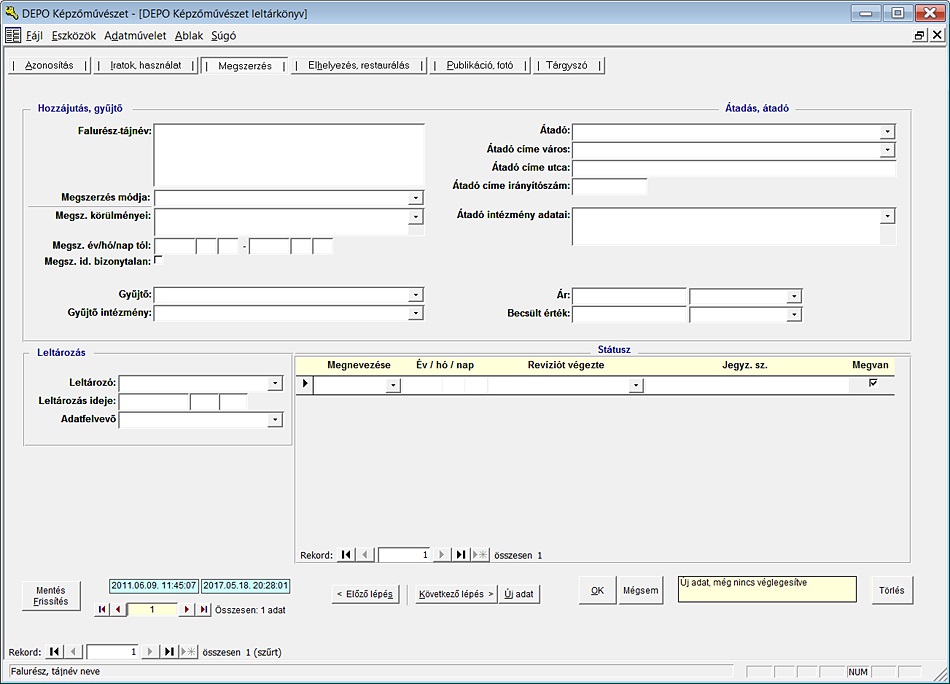Open the Gyűjtő intézmény dropdown
Screen dimensions: 950x684
(x=416, y=313)
